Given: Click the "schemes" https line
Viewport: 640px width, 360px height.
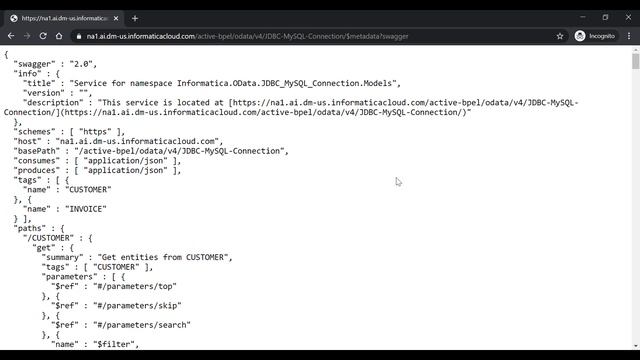Looking at the screenshot, I should point(69,132).
